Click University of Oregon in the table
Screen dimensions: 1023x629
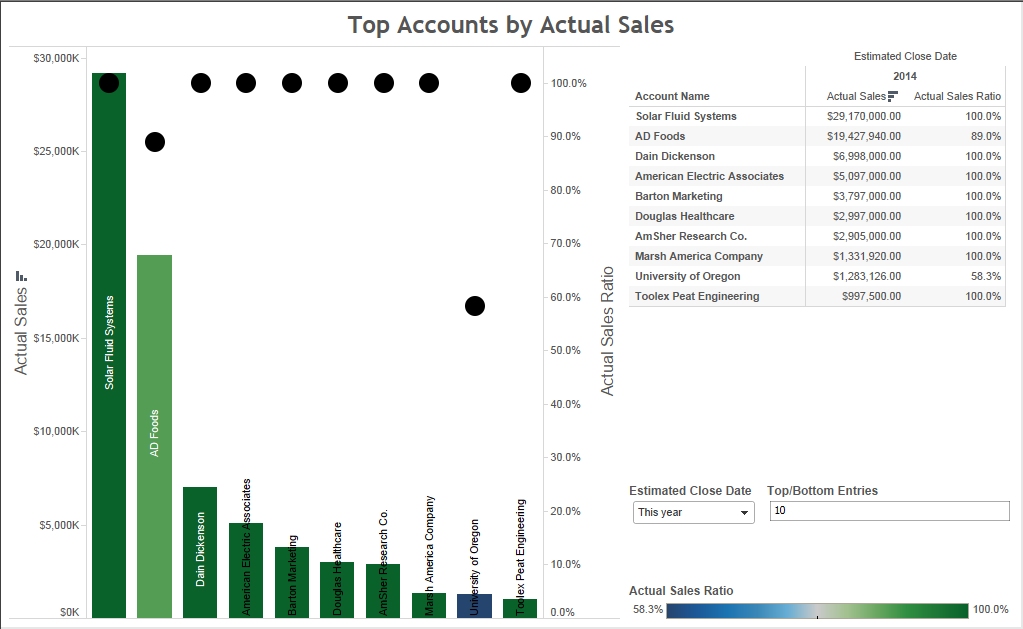pyautogui.click(x=688, y=277)
